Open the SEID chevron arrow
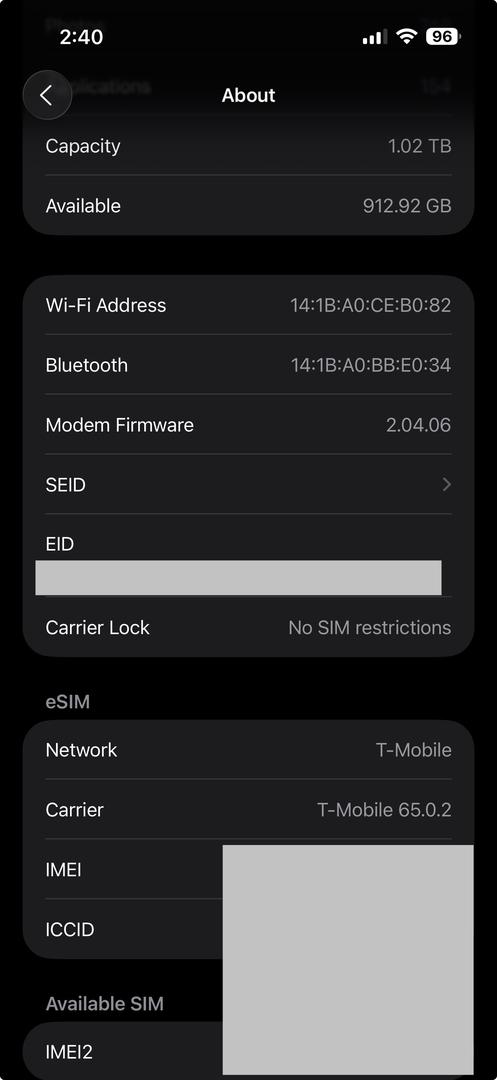 pos(446,484)
